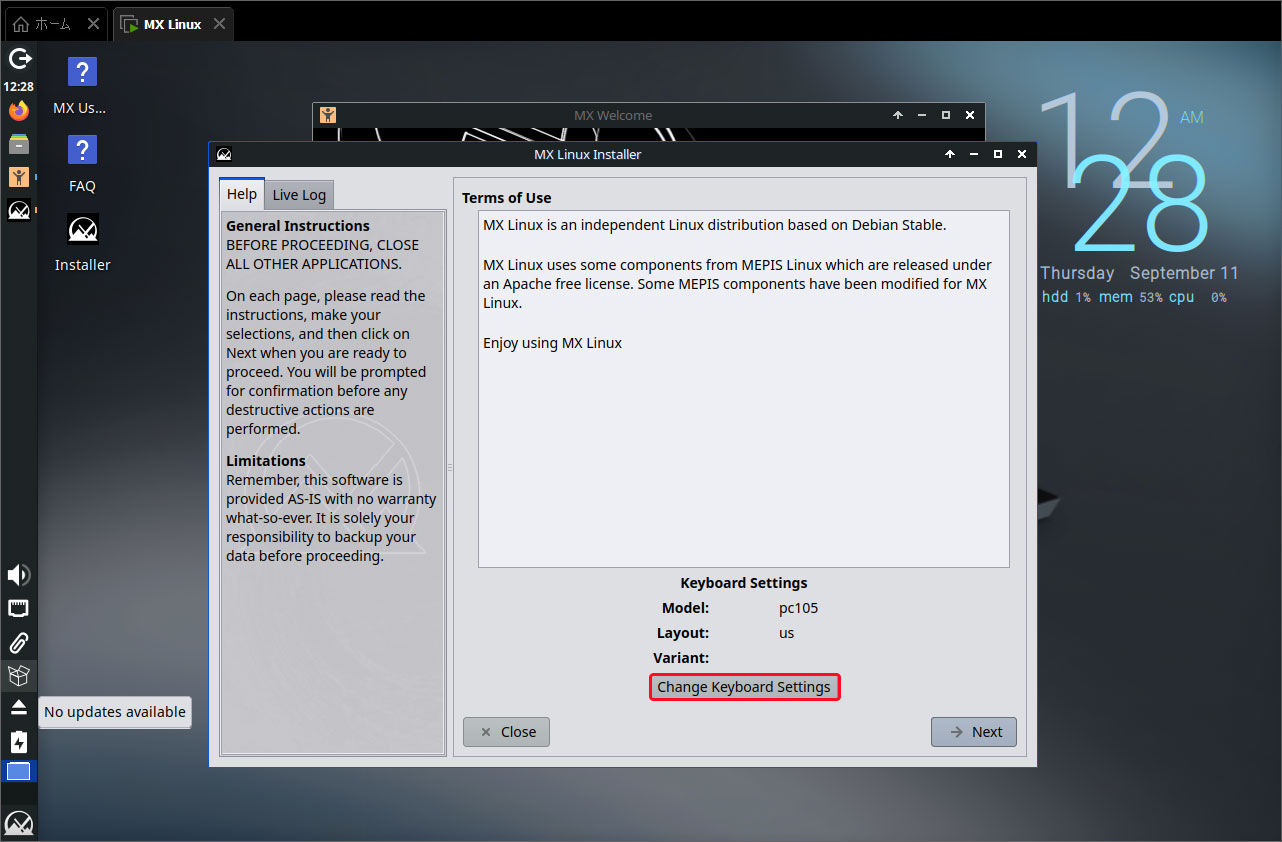Select the MX Linux VM tab
Viewport: 1282px width, 842px height.
pos(173,24)
